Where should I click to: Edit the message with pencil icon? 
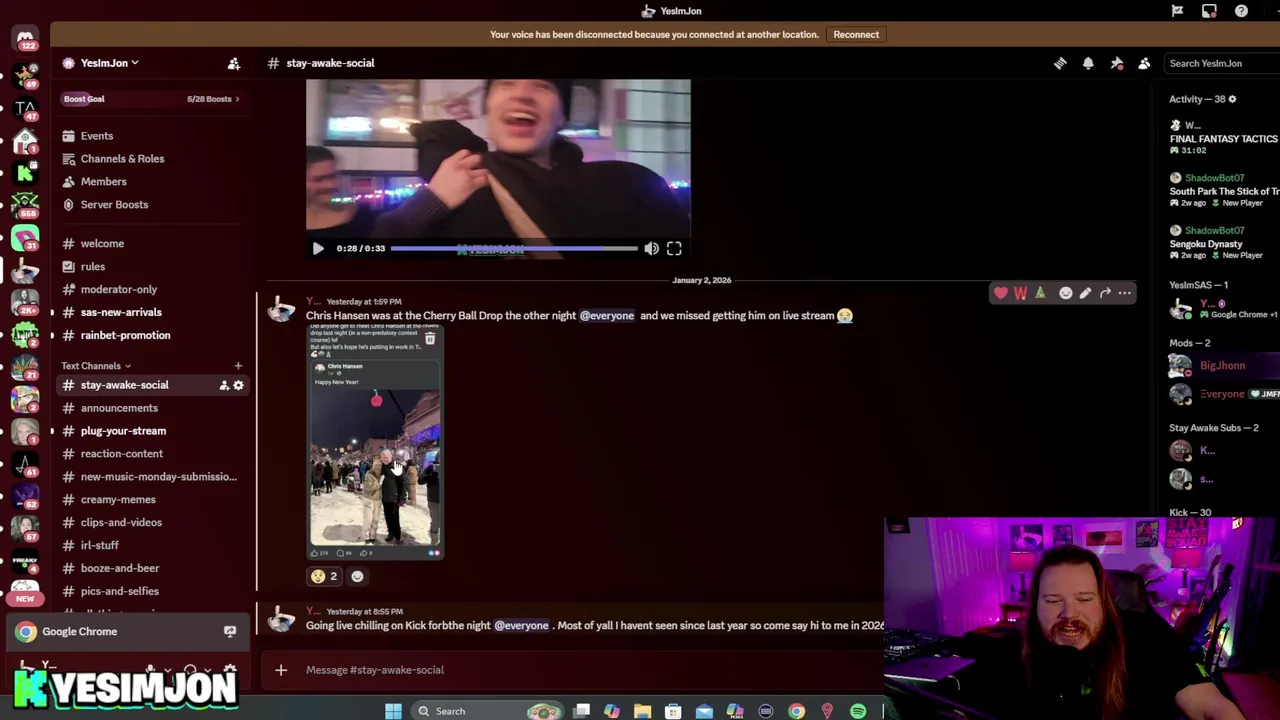pos(1085,293)
